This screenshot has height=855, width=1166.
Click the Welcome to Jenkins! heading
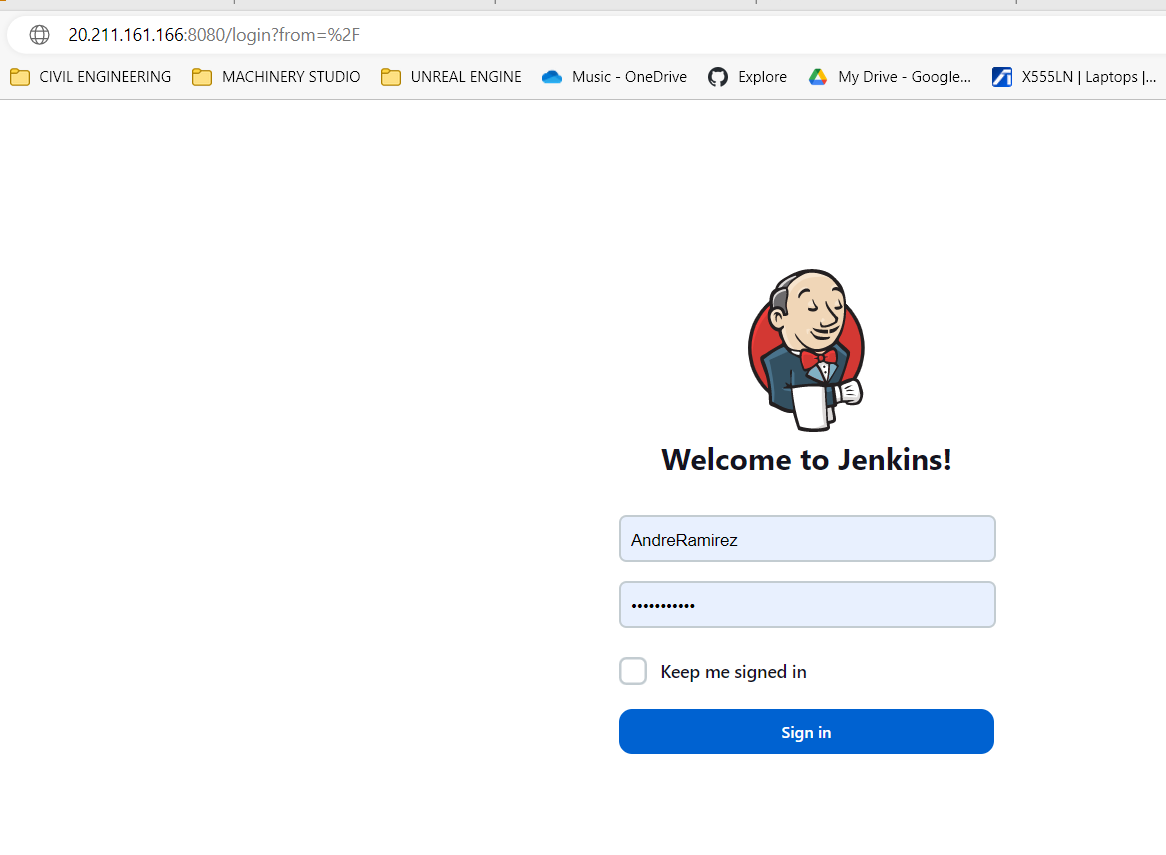(806, 459)
